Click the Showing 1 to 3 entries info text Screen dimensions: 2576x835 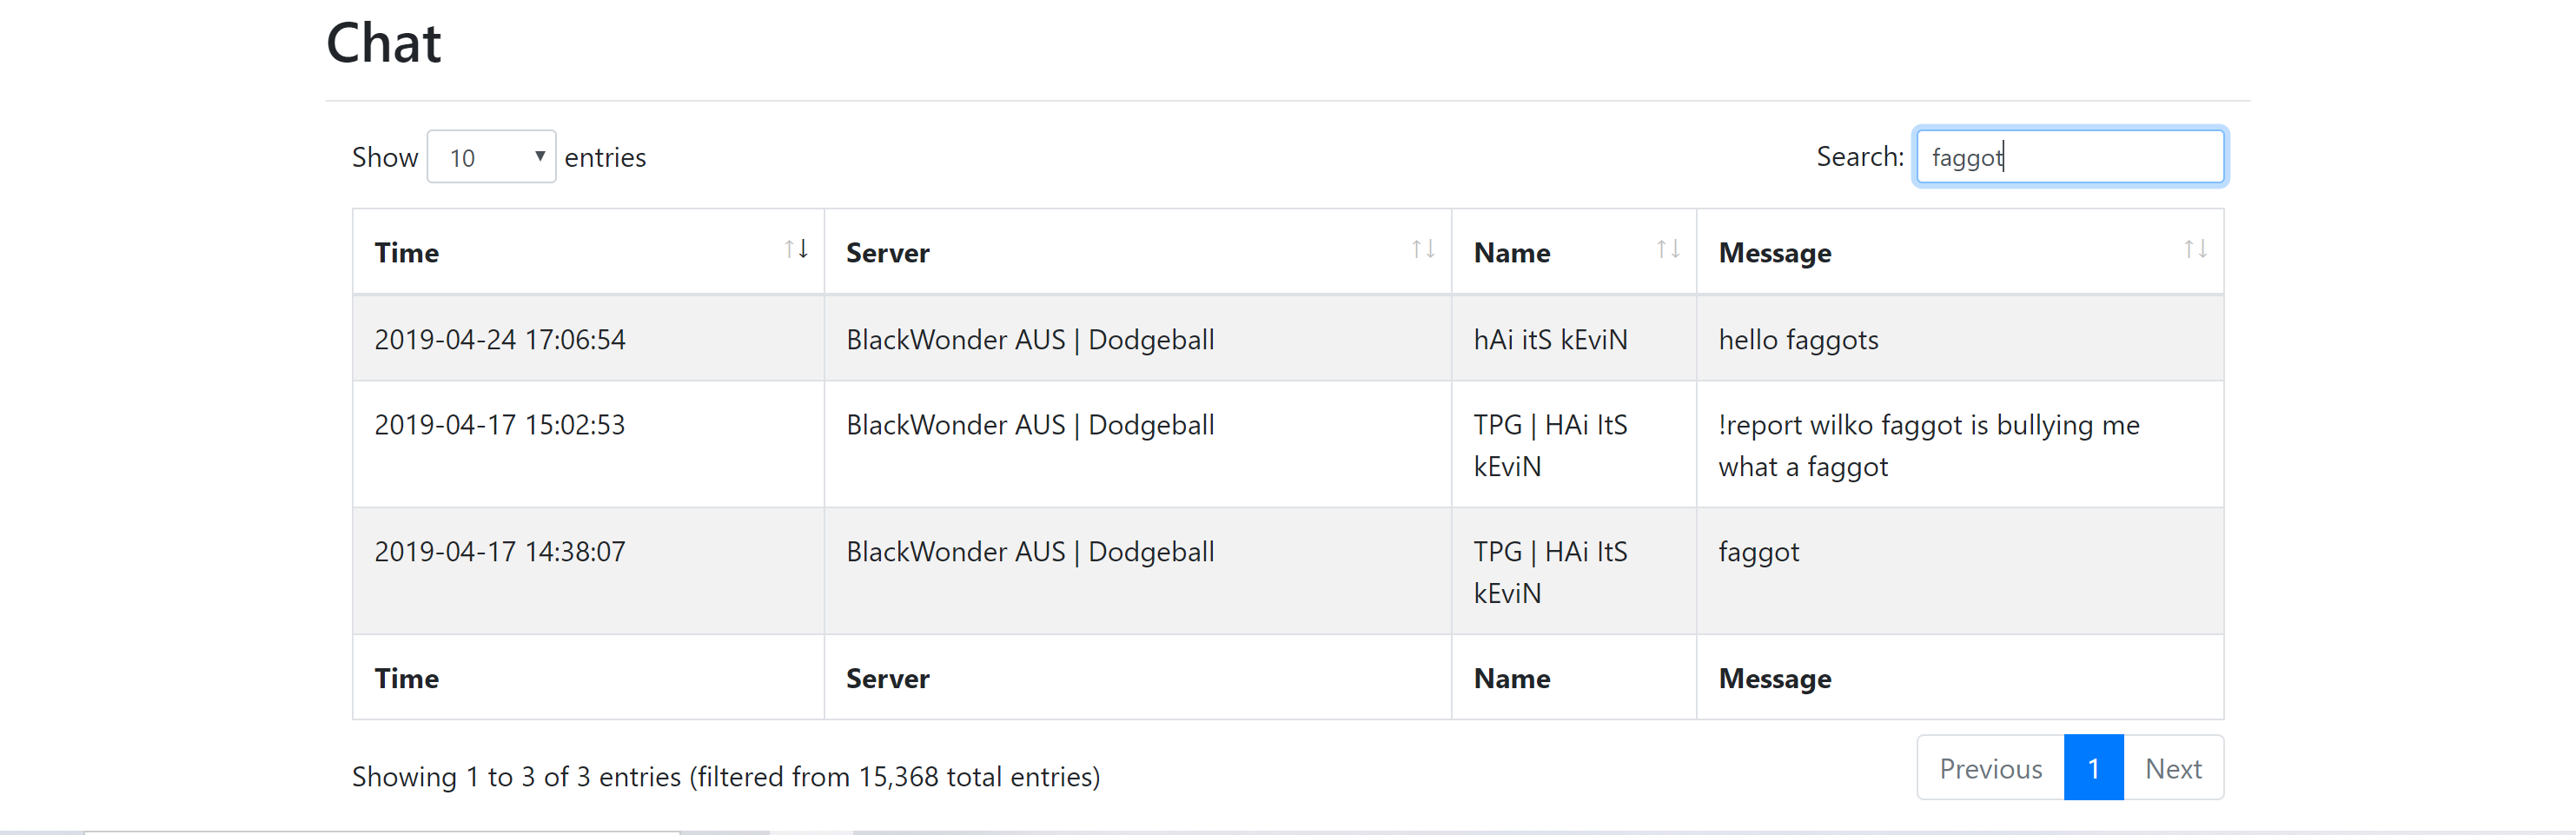click(x=726, y=777)
